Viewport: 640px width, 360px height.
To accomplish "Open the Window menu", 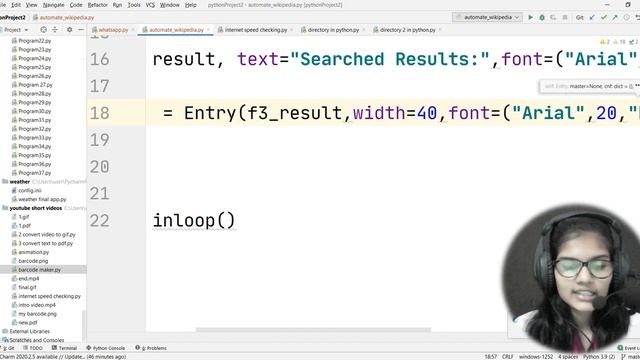I will tap(170, 5).
